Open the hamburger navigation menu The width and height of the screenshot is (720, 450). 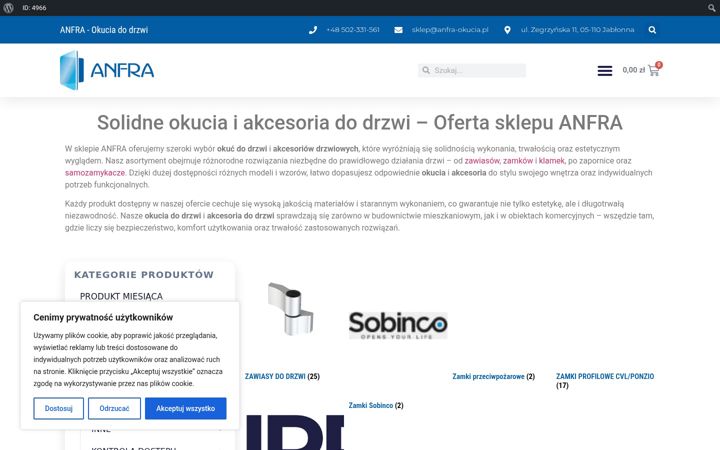click(x=605, y=71)
